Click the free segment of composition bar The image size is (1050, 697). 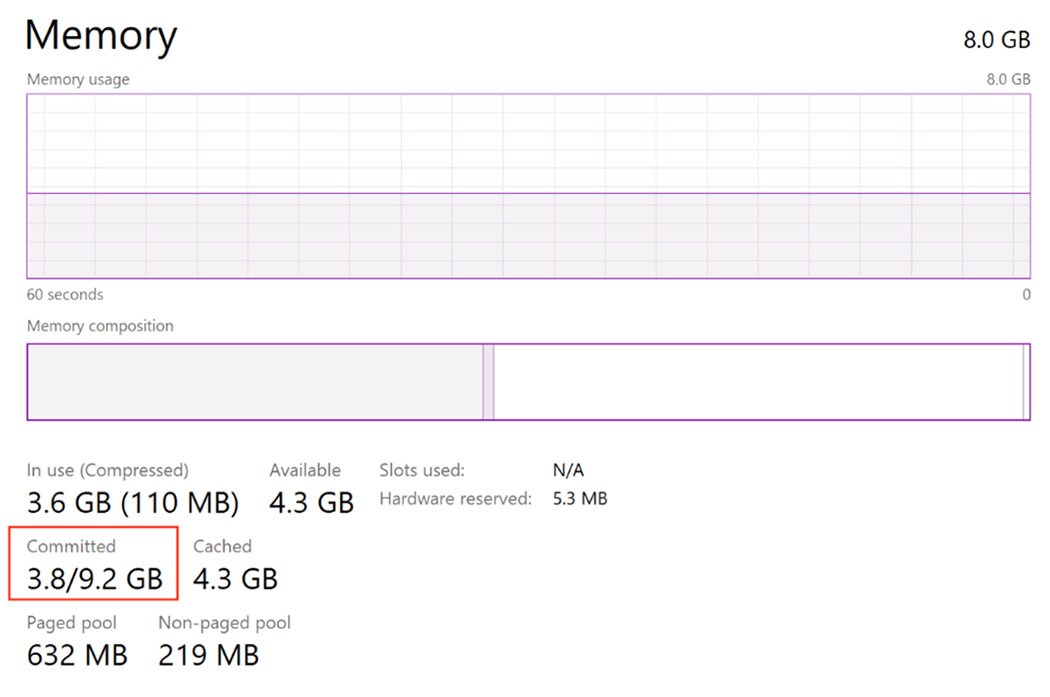[760, 381]
